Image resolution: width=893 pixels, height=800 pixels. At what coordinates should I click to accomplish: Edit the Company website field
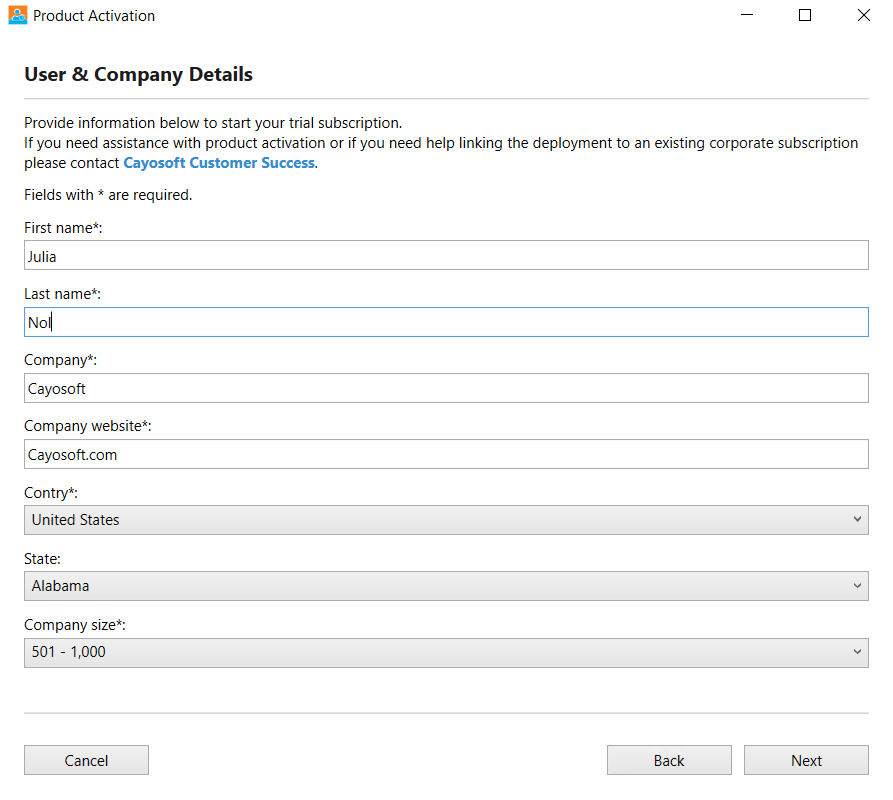point(446,454)
